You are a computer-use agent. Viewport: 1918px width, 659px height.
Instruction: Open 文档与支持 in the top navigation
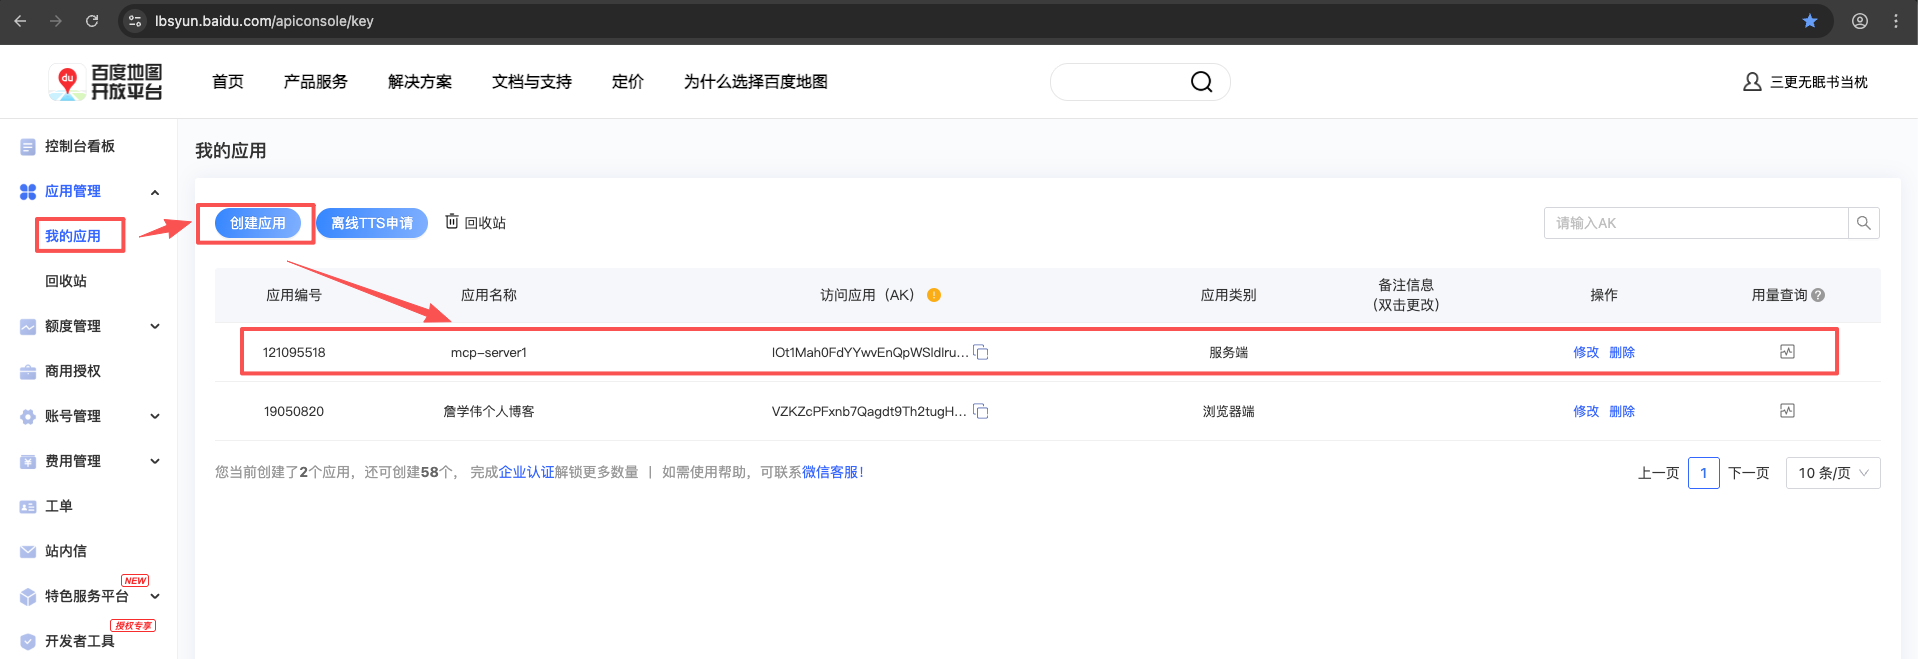(x=531, y=82)
